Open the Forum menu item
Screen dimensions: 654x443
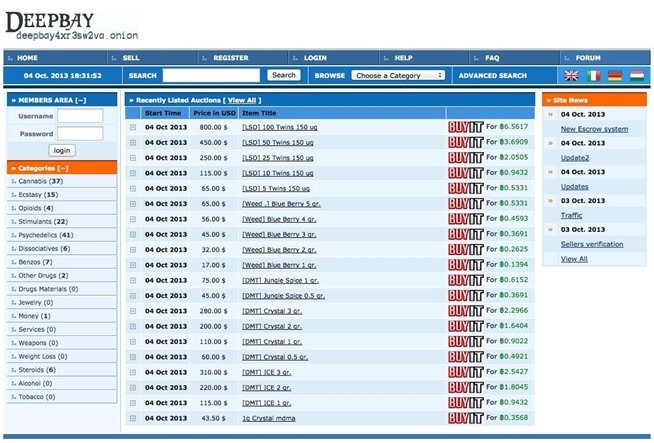(588, 58)
